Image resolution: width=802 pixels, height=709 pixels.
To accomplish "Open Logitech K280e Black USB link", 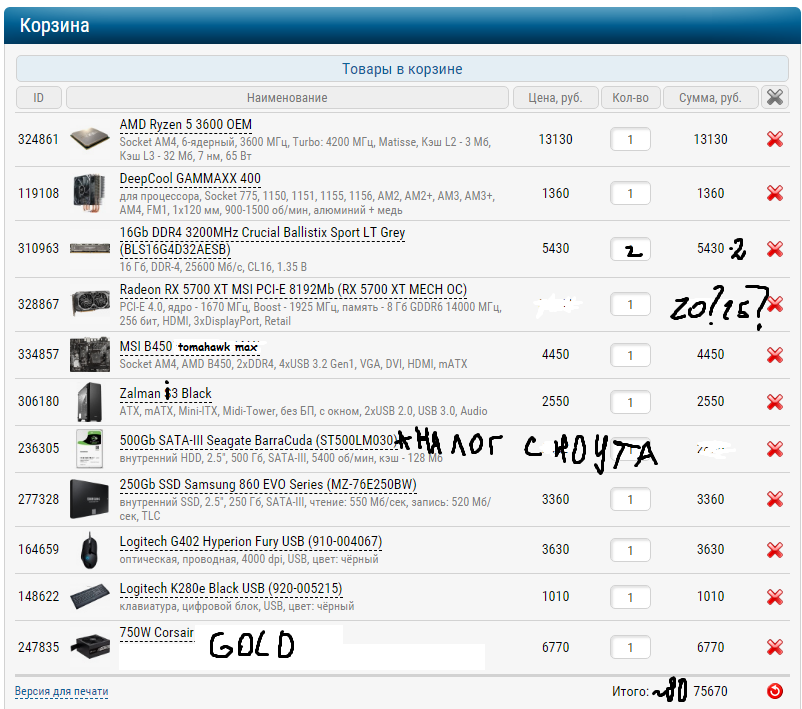I will (231, 589).
